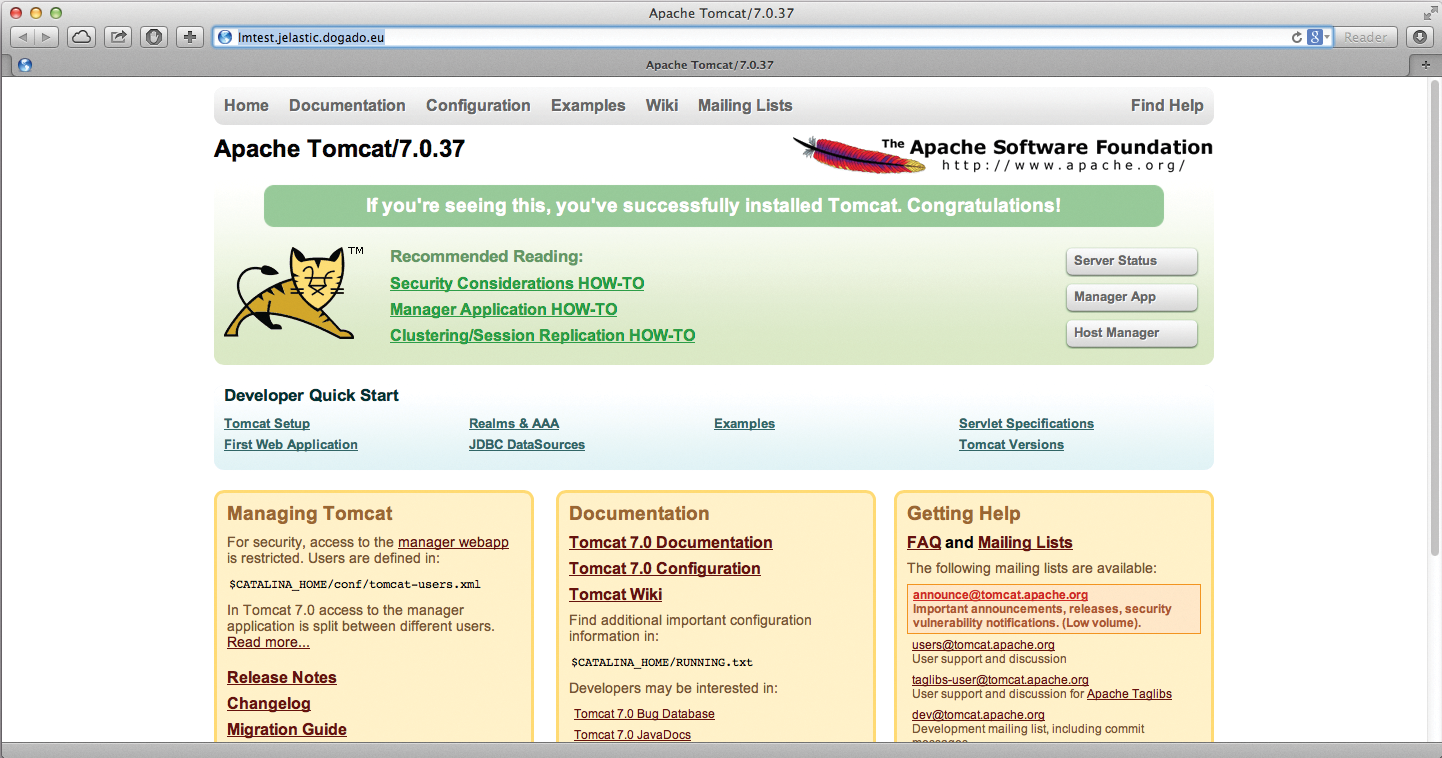This screenshot has width=1442, height=758.
Task: Reload the page with refresh icon
Action: pyautogui.click(x=1297, y=37)
